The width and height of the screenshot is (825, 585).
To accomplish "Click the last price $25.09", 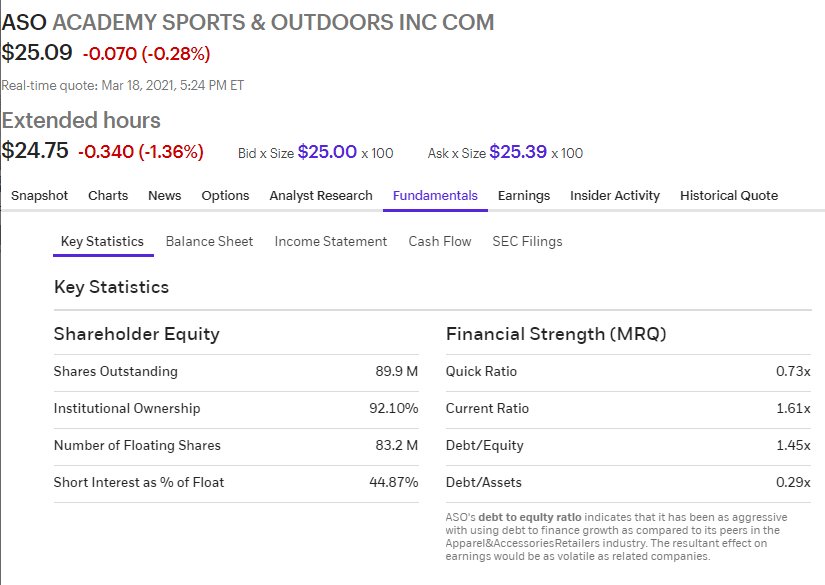I will coord(37,53).
